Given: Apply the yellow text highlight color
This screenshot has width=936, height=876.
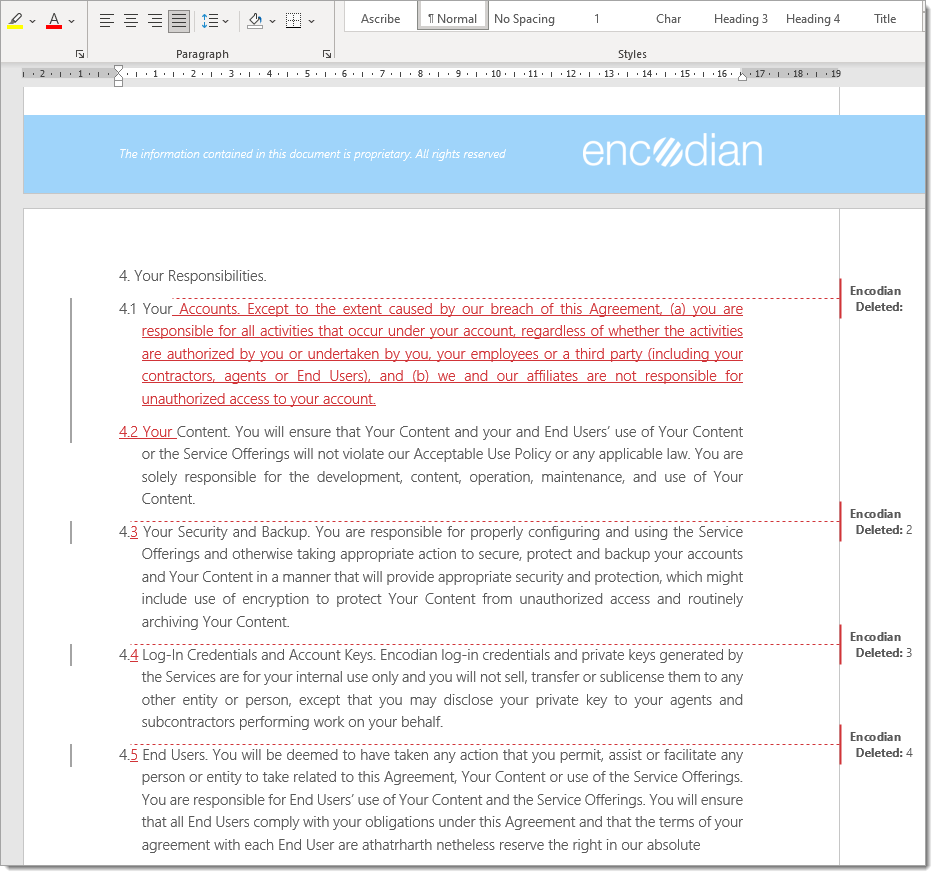Looking at the screenshot, I should tap(16, 21).
